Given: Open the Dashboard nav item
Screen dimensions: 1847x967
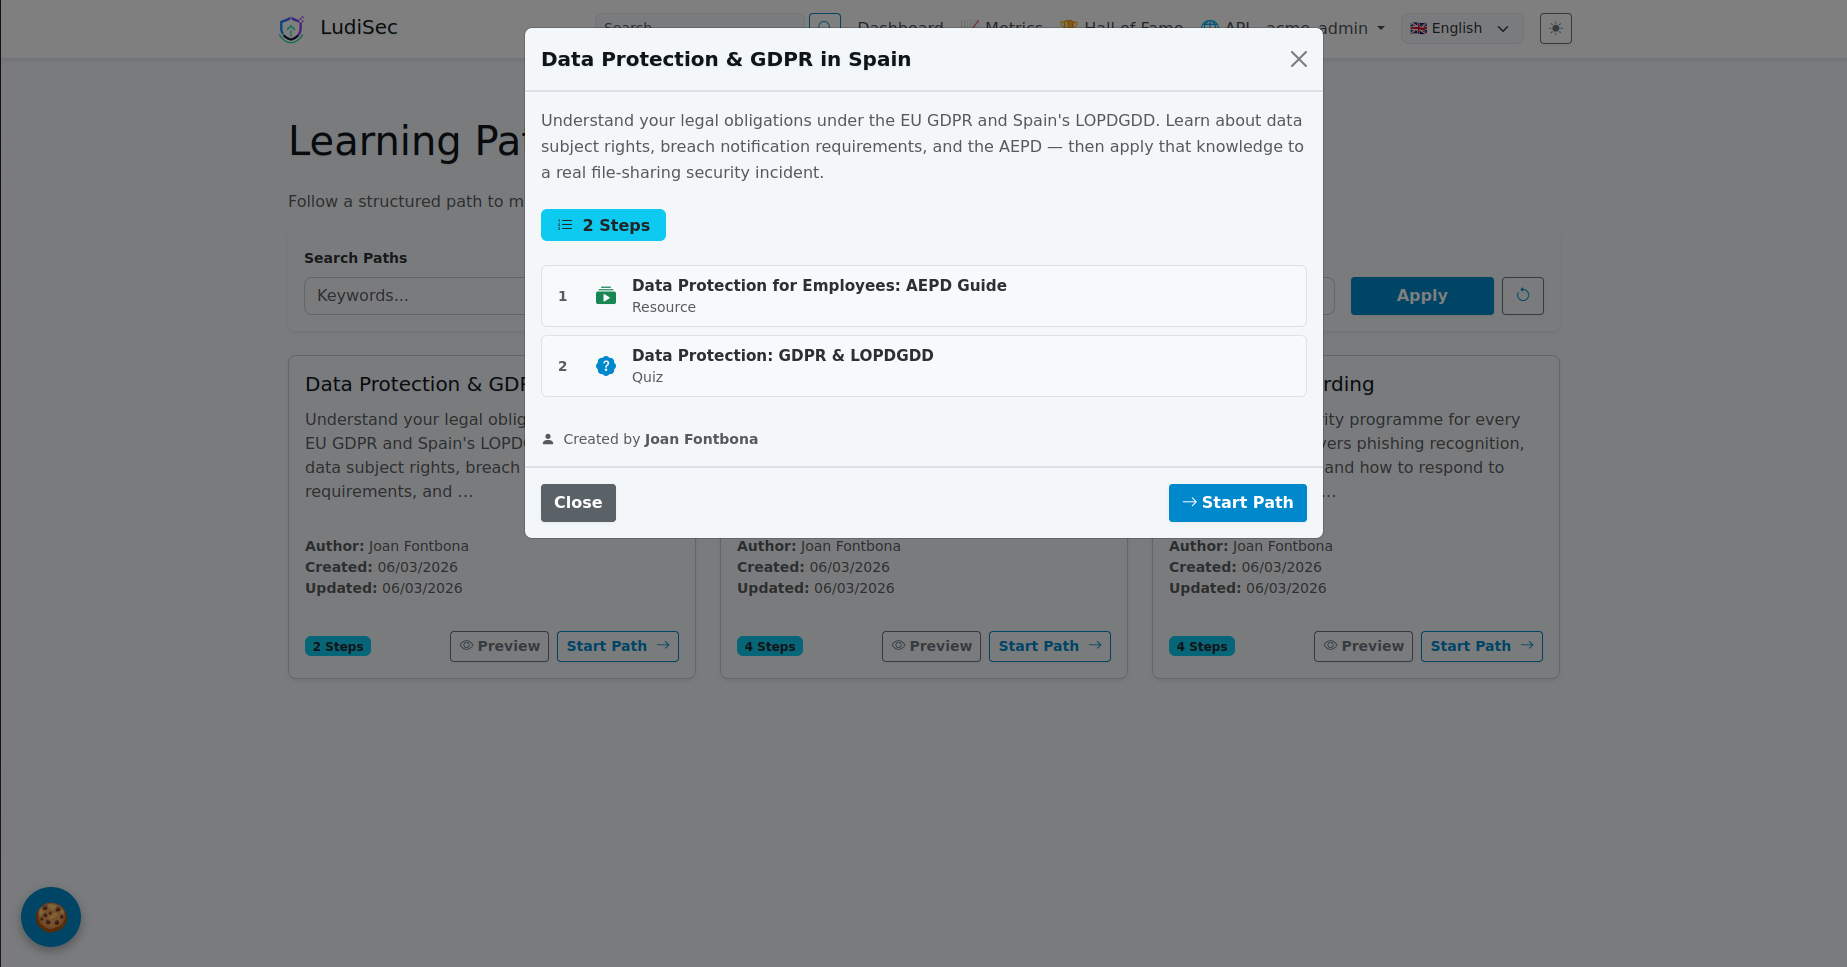Looking at the screenshot, I should [x=900, y=24].
